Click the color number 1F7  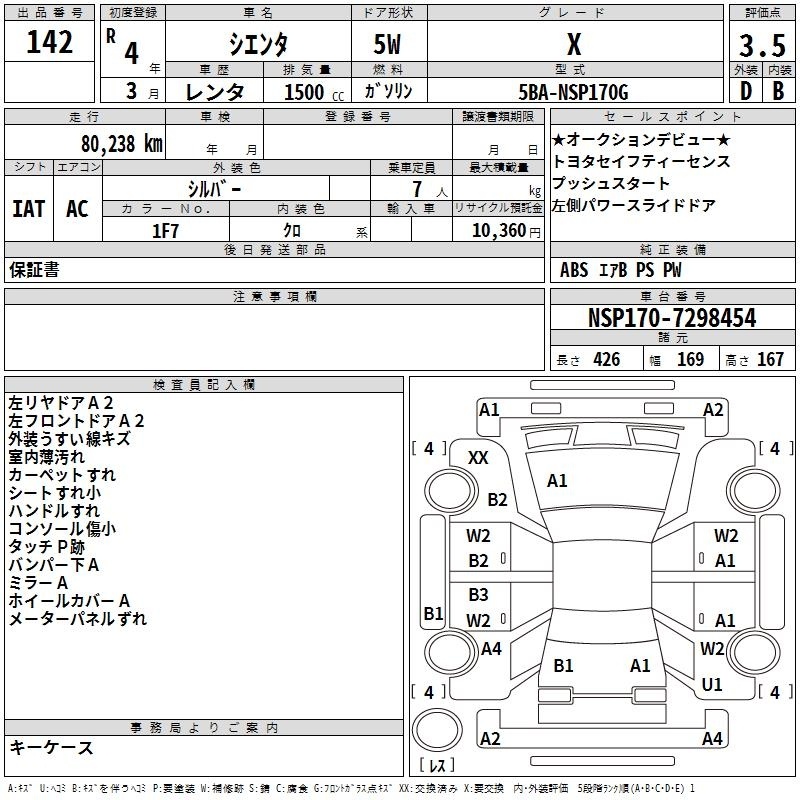(165, 231)
